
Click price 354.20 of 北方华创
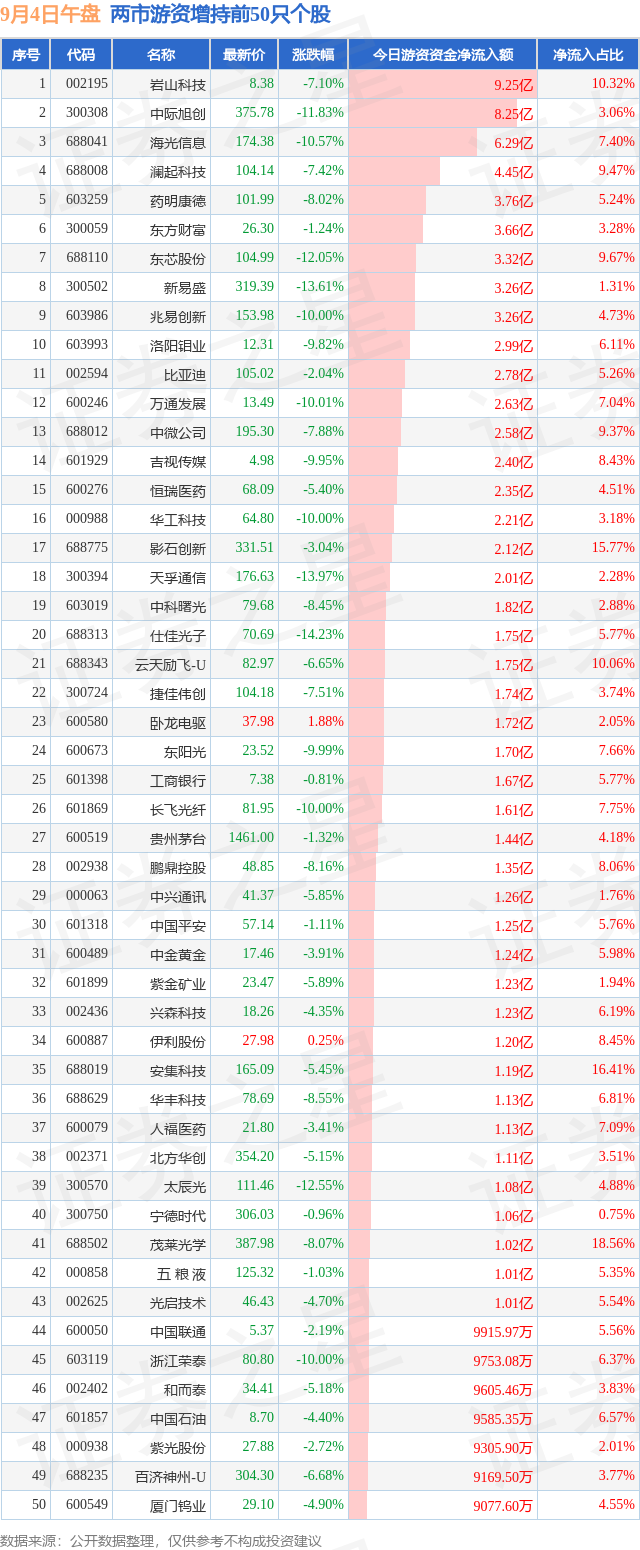pos(255,1157)
